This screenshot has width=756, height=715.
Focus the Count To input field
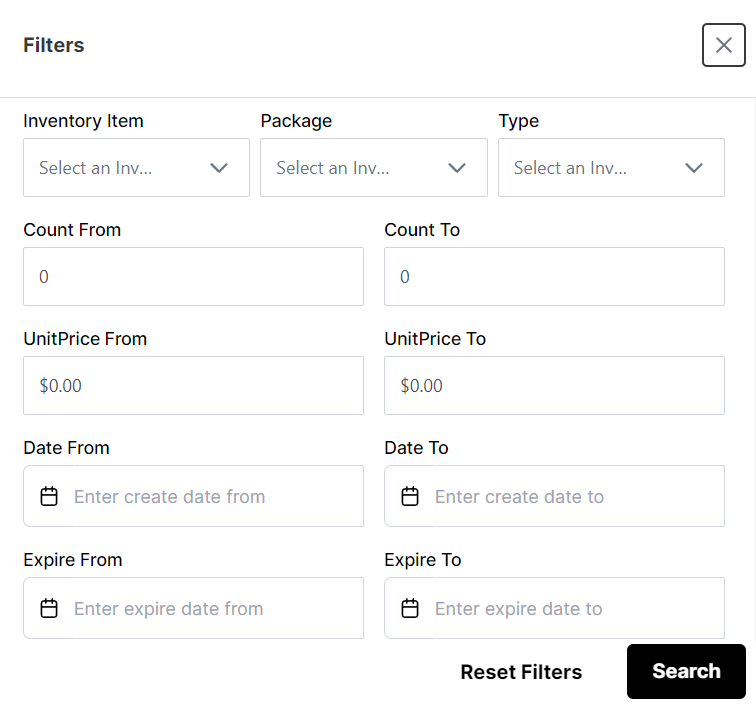[554, 276]
